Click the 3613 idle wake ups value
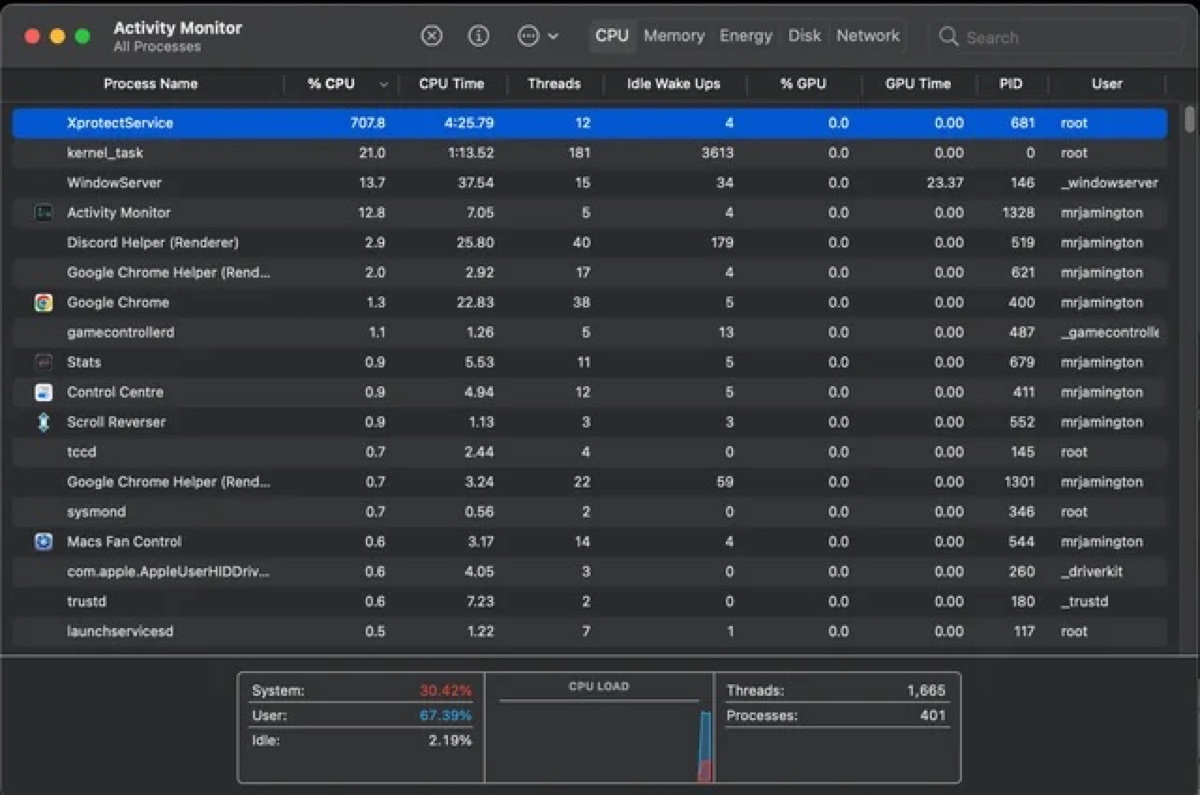 pyautogui.click(x=717, y=153)
